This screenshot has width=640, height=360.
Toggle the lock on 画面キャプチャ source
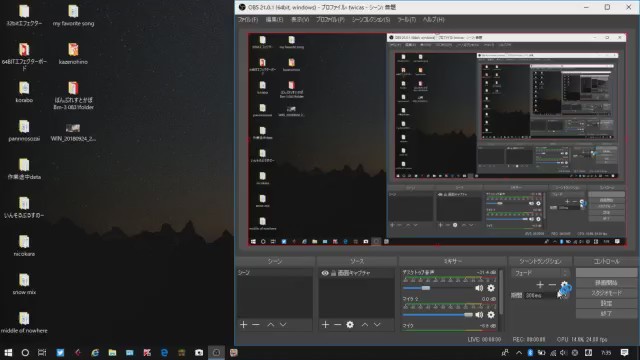click(333, 273)
